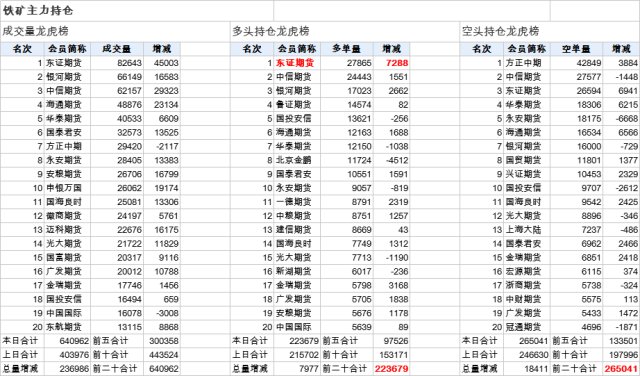Click 浙商期货 member name

(x=523, y=285)
